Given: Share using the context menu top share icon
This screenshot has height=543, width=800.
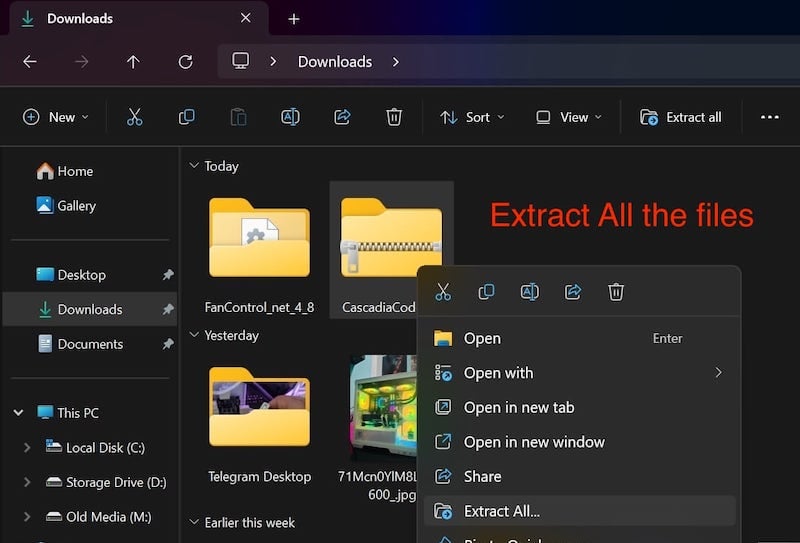Looking at the screenshot, I should (573, 292).
